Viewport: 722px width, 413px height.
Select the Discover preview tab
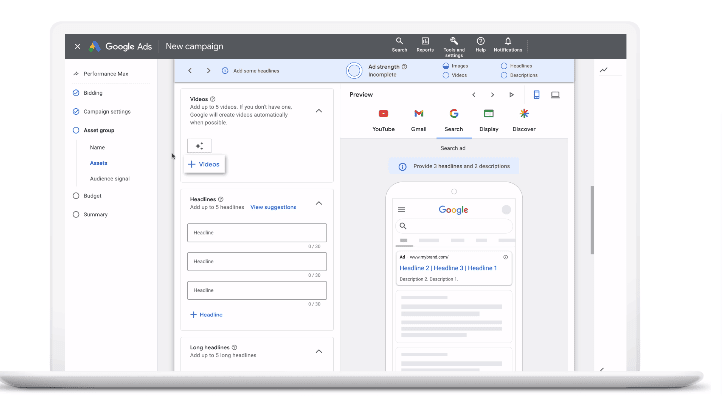tap(524, 121)
